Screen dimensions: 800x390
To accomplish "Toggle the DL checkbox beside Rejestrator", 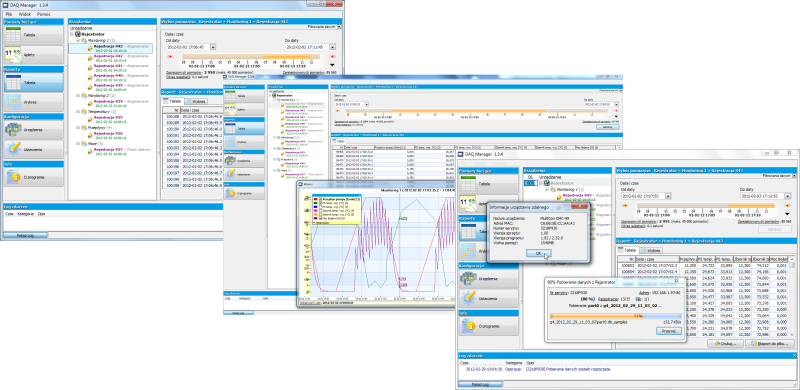I will [530, 183].
